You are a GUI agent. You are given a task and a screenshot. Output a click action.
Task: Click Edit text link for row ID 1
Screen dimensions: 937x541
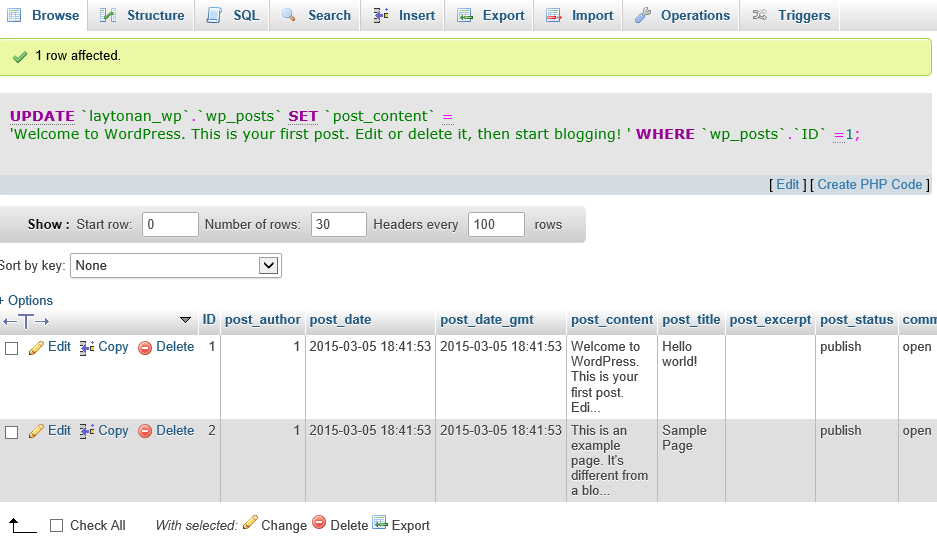pos(59,347)
